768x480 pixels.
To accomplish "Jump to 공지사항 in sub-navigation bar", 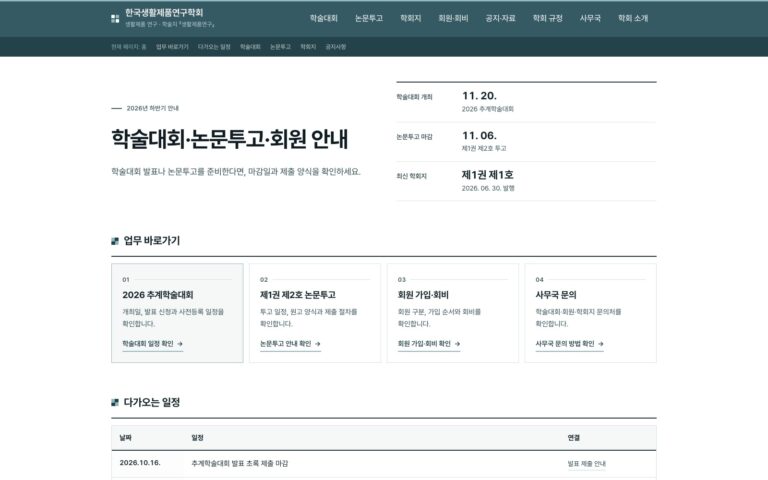I will coord(336,47).
